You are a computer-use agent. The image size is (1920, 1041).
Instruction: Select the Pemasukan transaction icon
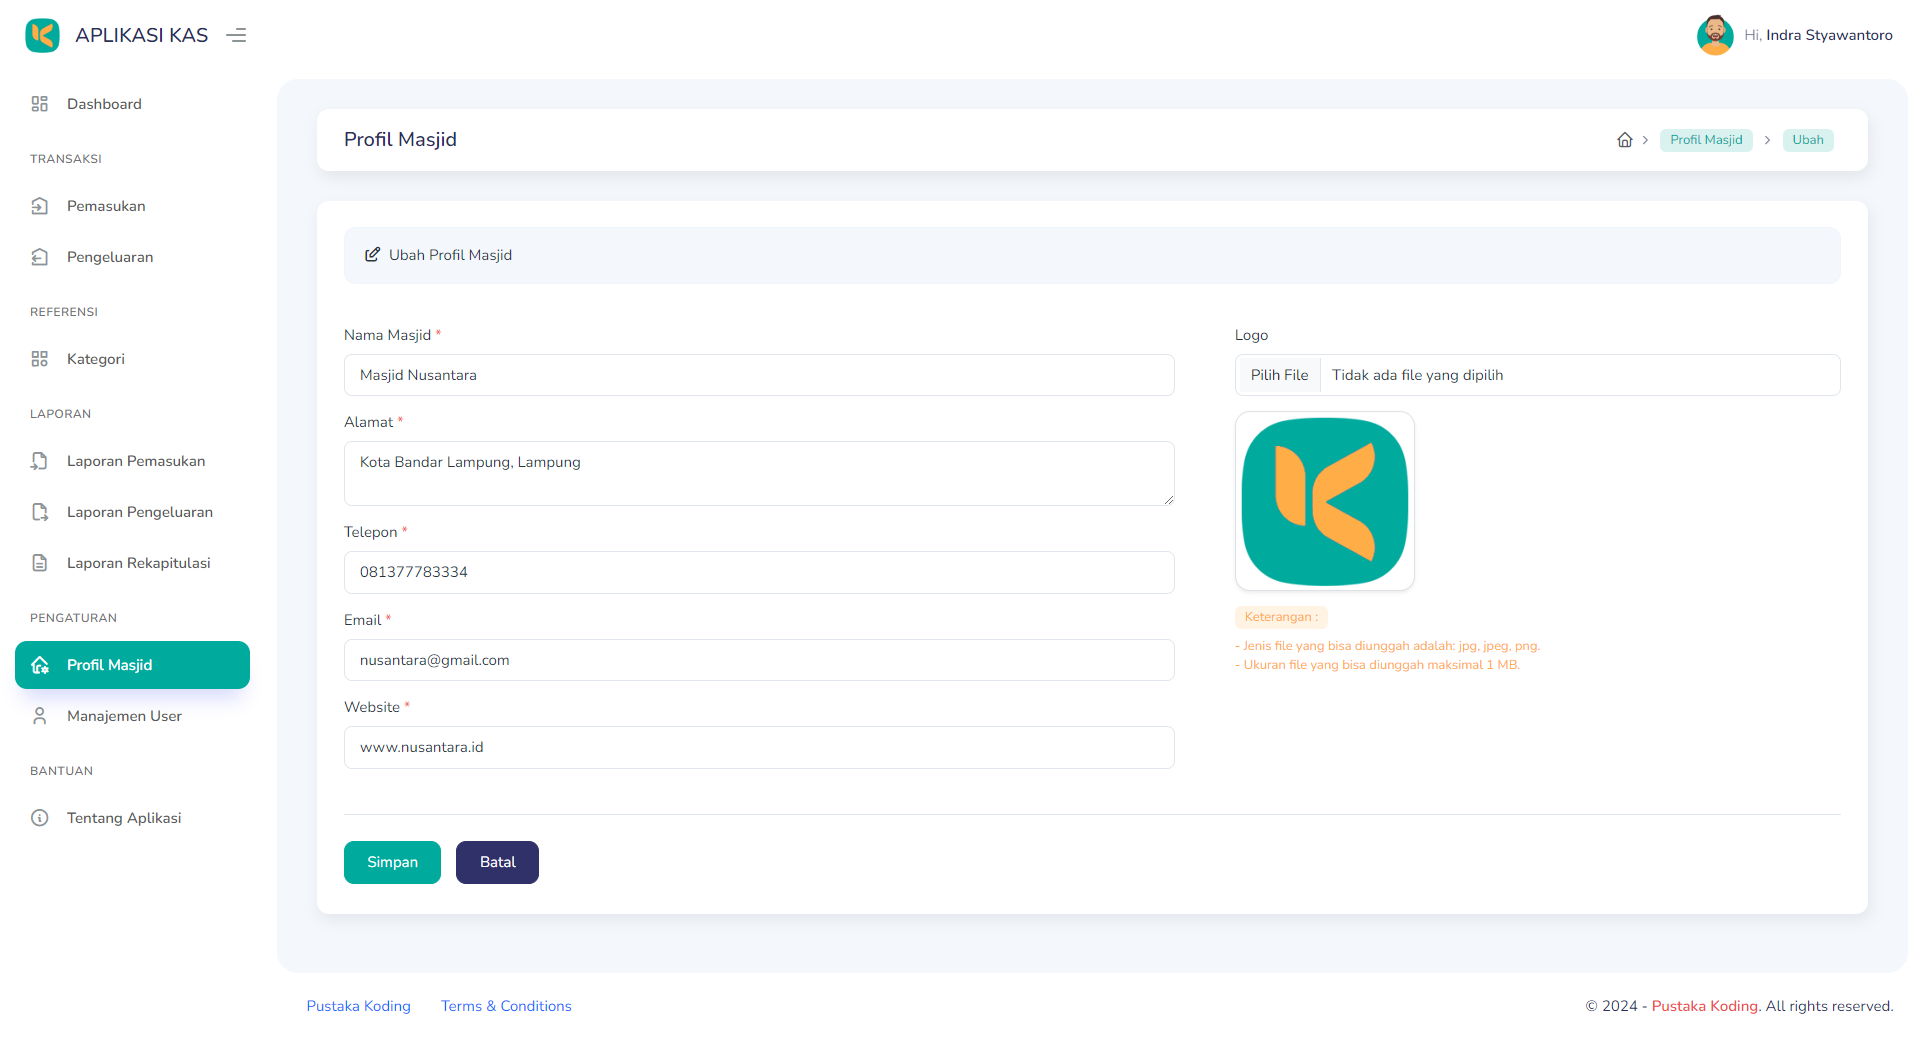[x=40, y=205]
